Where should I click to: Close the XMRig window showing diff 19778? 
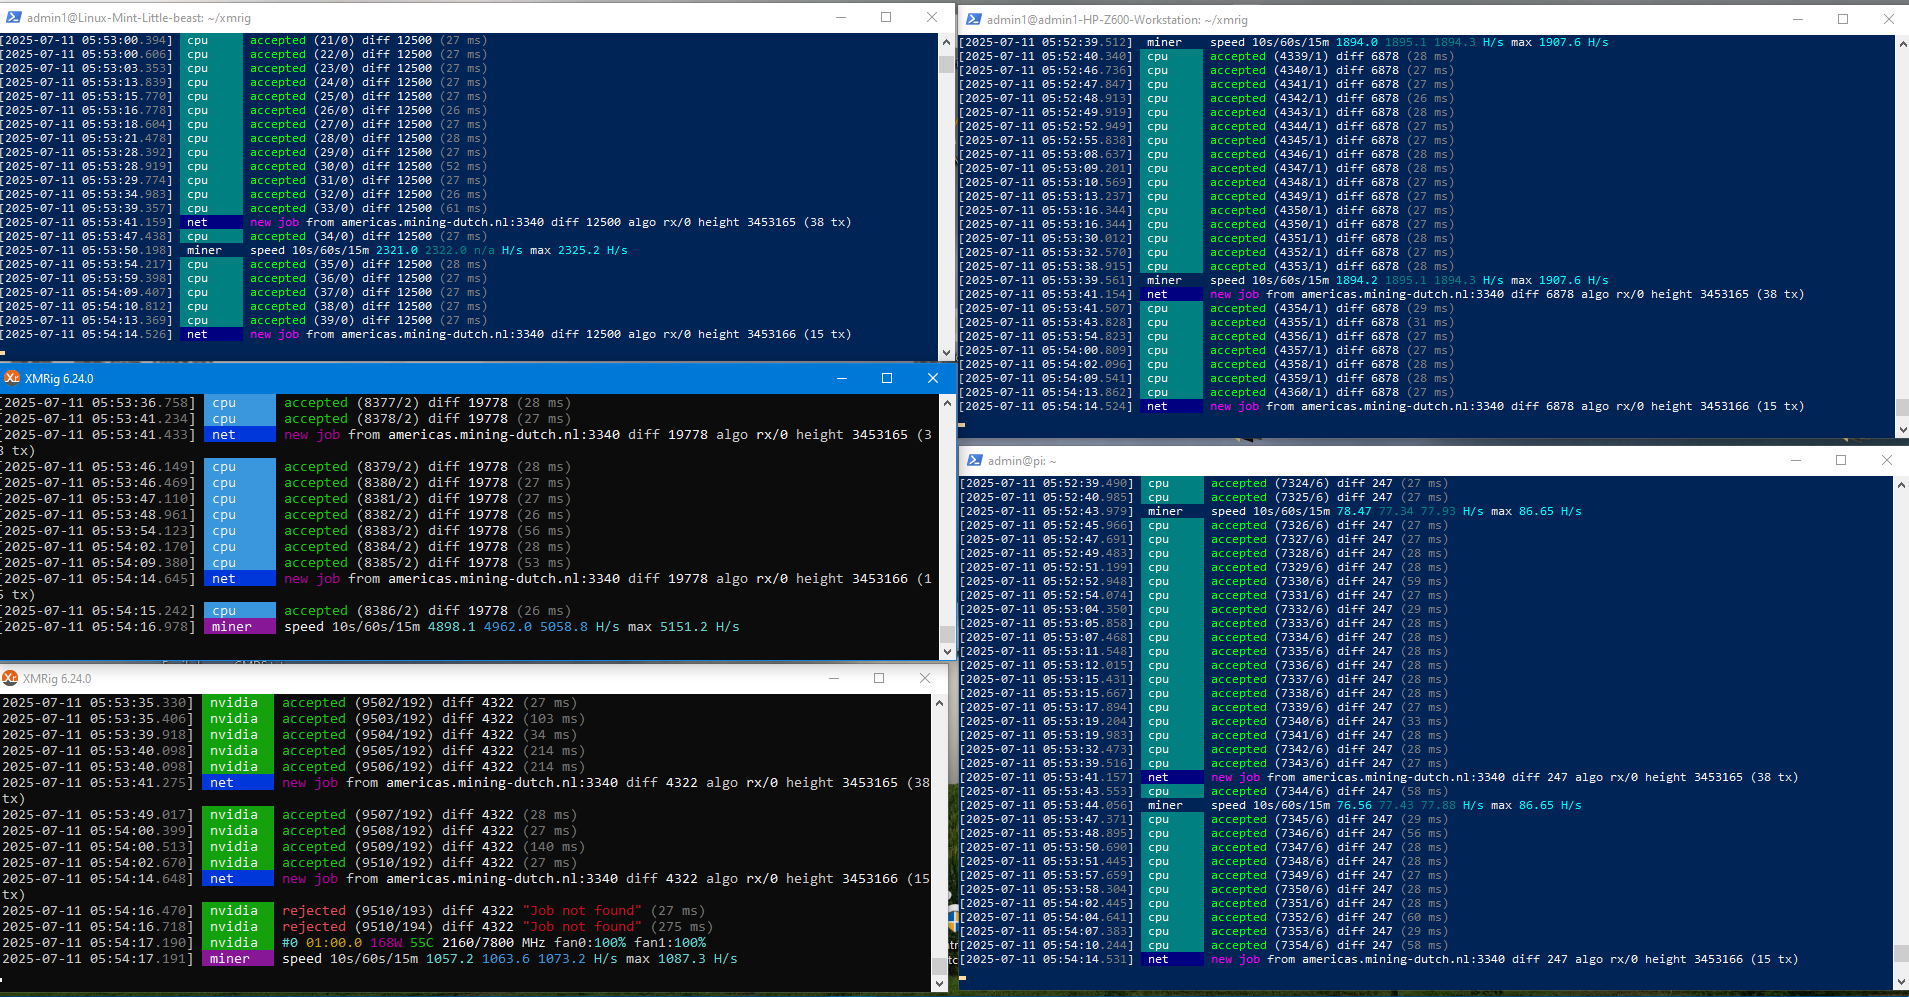tap(933, 378)
